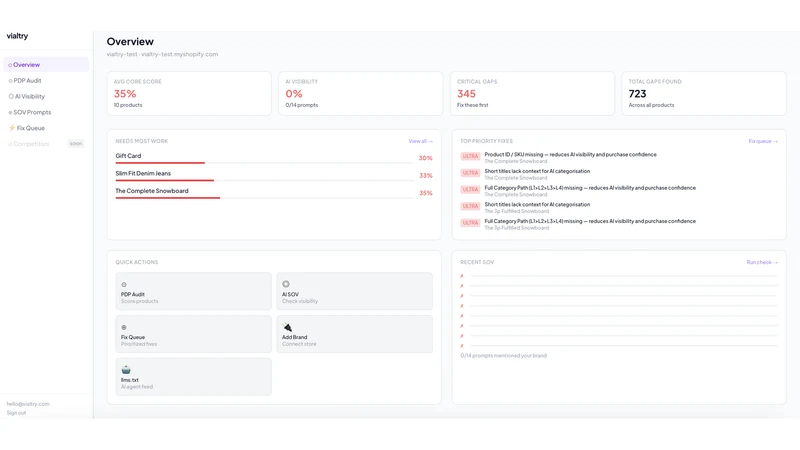Open the 'Full Category Path' fix for The Complete Snowboard

590,188
